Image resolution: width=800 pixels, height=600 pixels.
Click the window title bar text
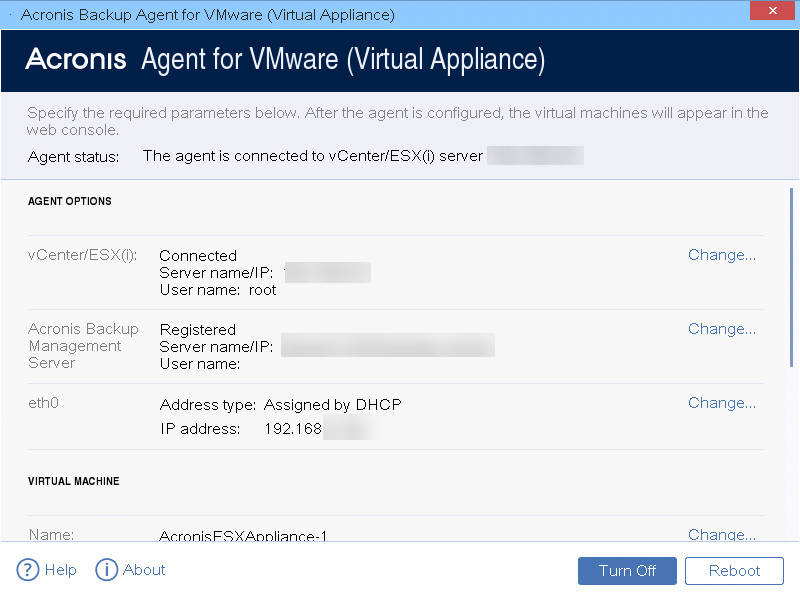[x=207, y=15]
